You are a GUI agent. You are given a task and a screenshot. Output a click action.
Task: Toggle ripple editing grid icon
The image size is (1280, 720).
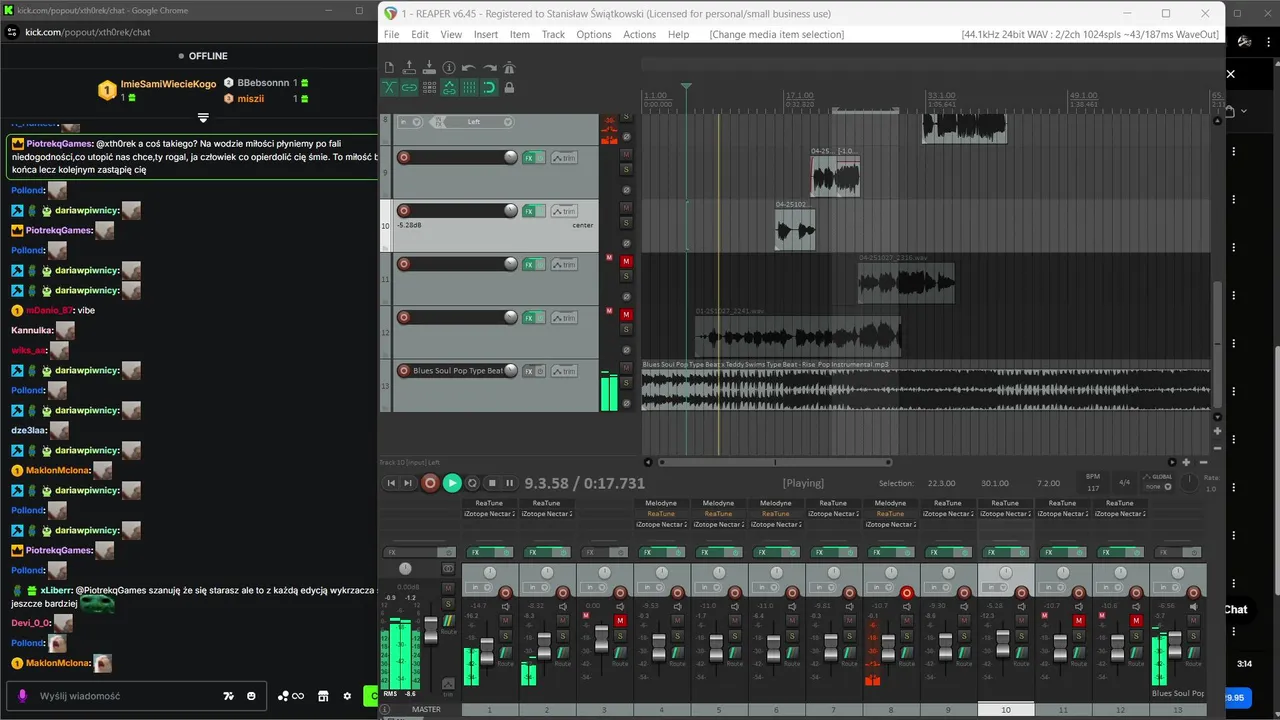point(429,88)
